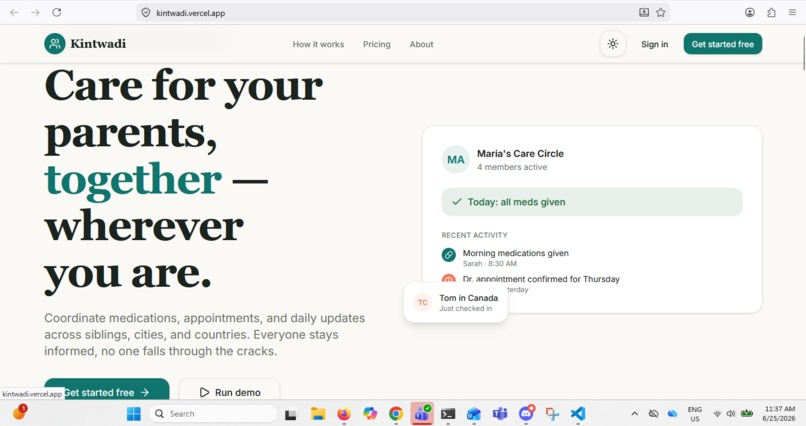Viewport: 806px width, 426px height.
Task: Open Task View on the taskbar
Action: click(x=292, y=414)
